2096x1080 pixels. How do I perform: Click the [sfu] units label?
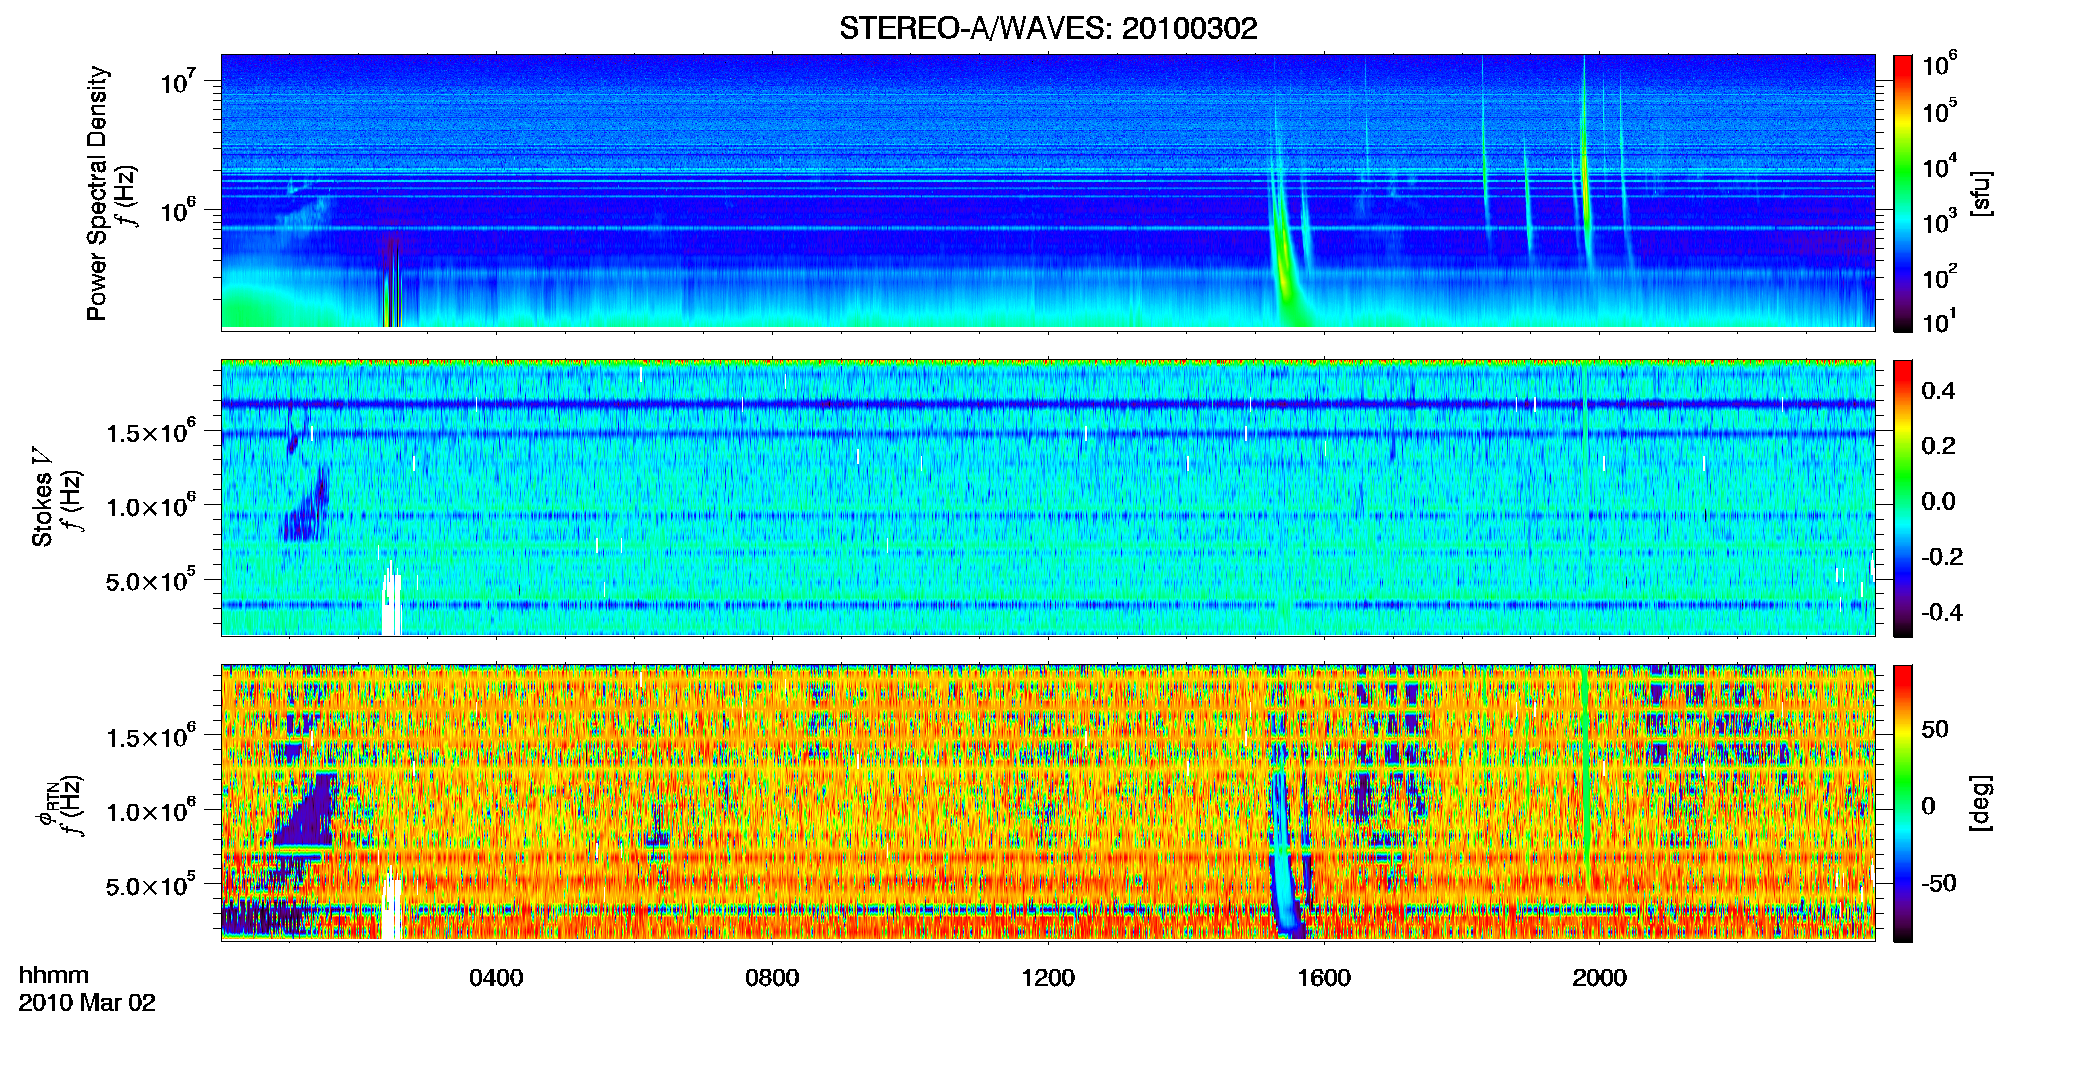pyautogui.click(x=1982, y=193)
